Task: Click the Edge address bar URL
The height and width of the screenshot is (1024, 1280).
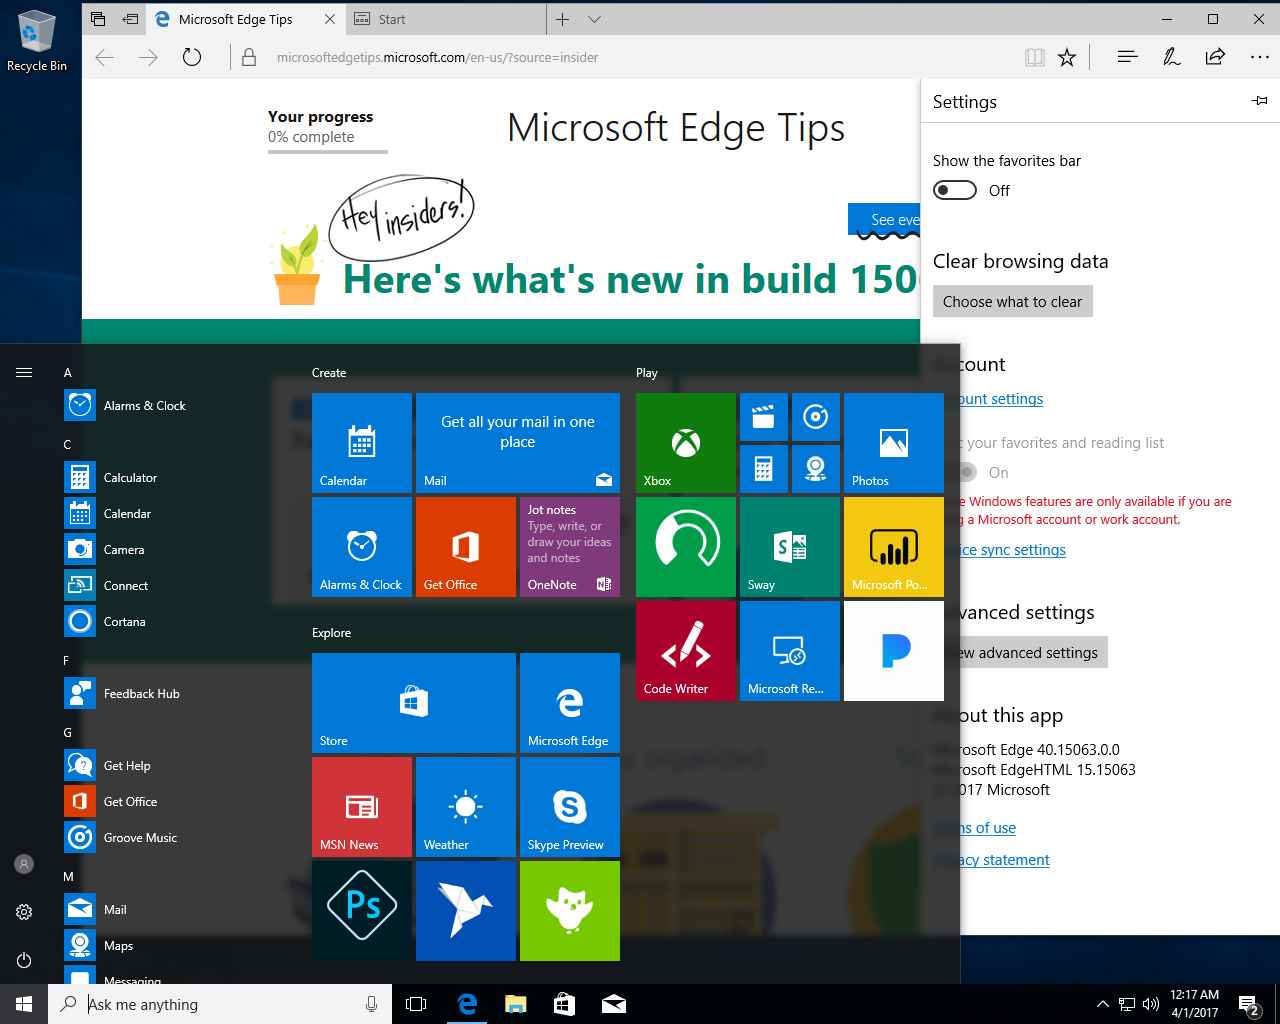Action: click(437, 57)
